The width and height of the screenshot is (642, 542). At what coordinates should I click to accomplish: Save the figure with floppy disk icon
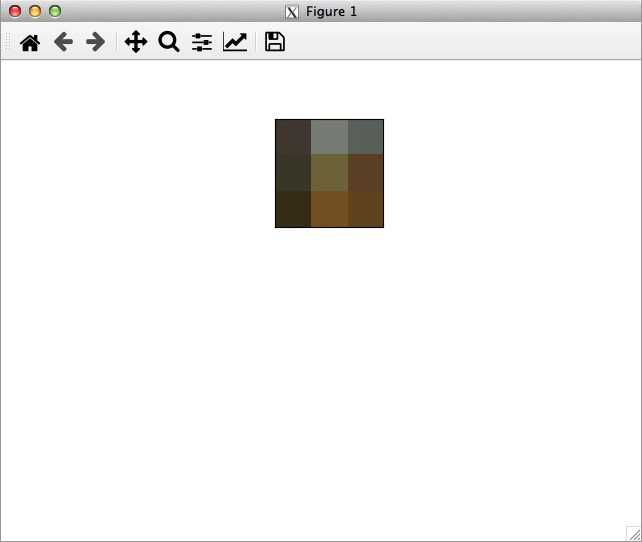(274, 42)
